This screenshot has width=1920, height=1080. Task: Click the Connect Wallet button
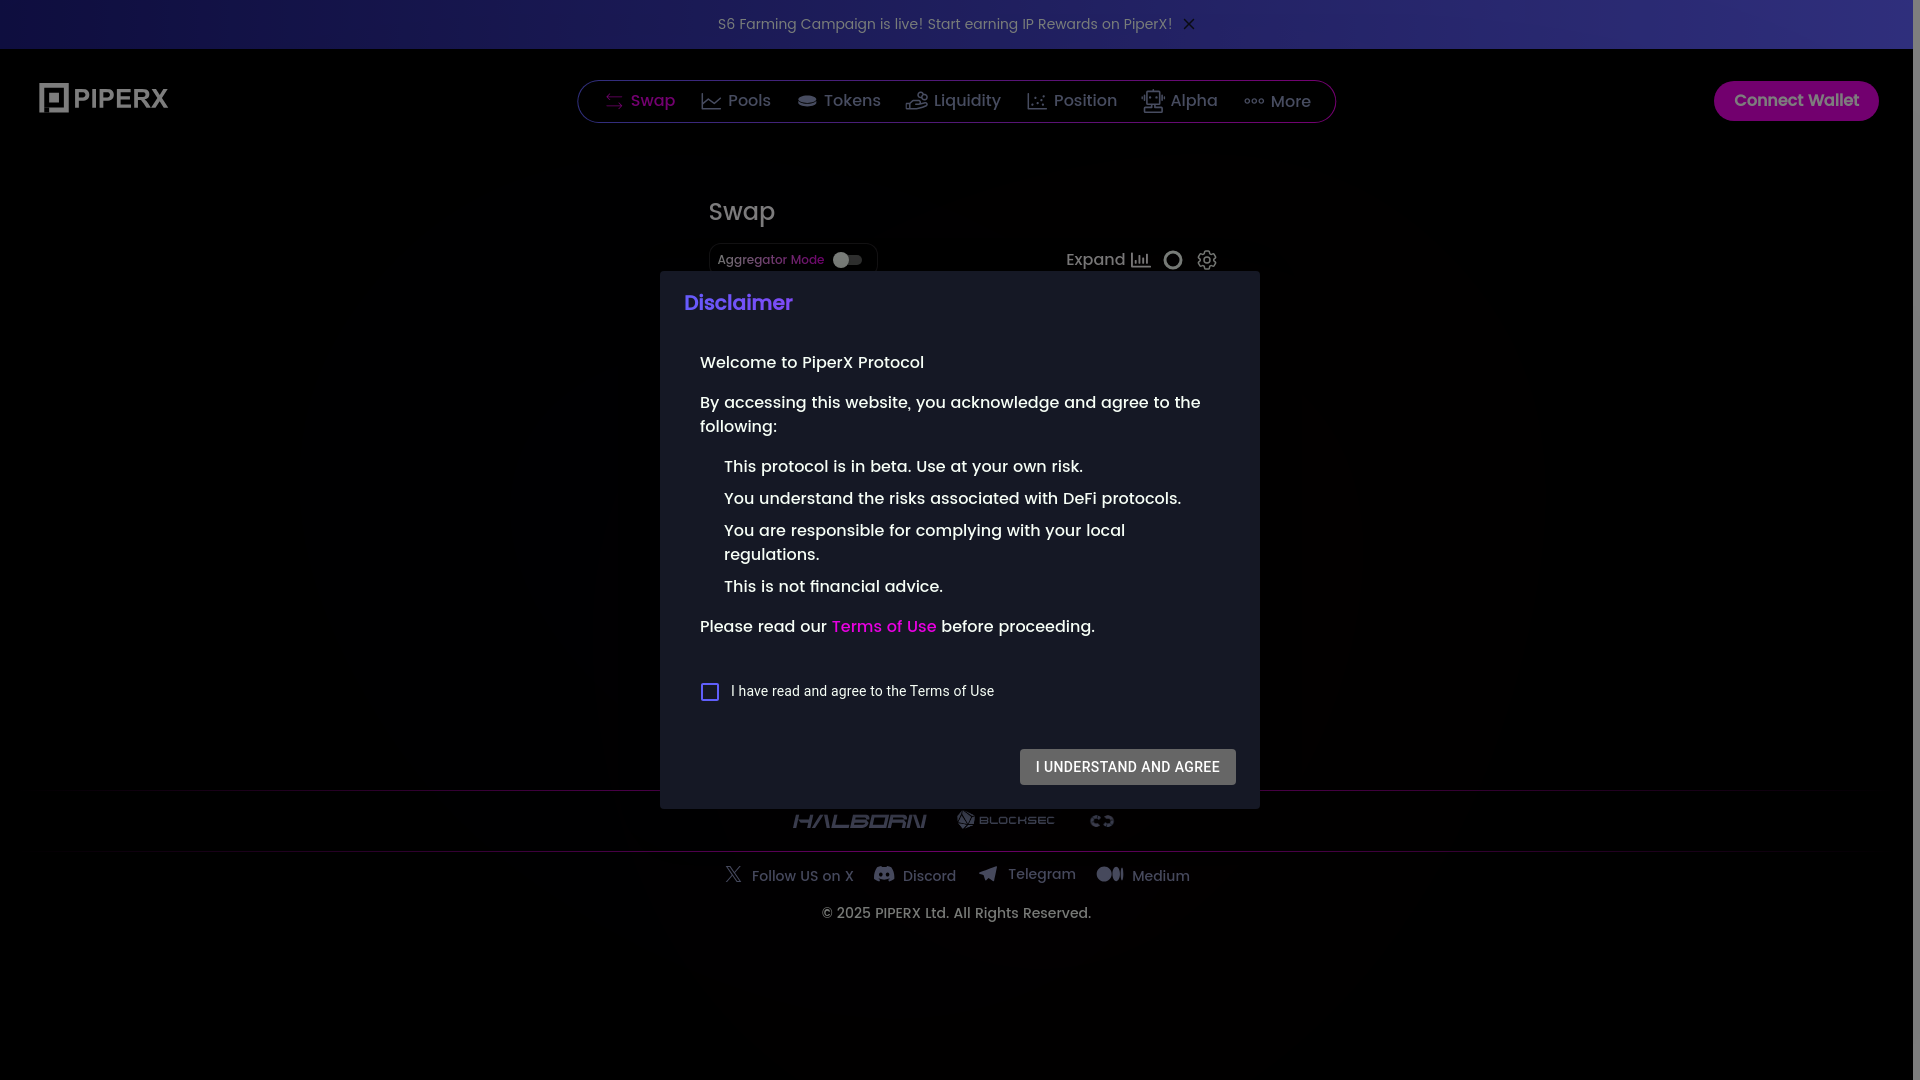1796,101
